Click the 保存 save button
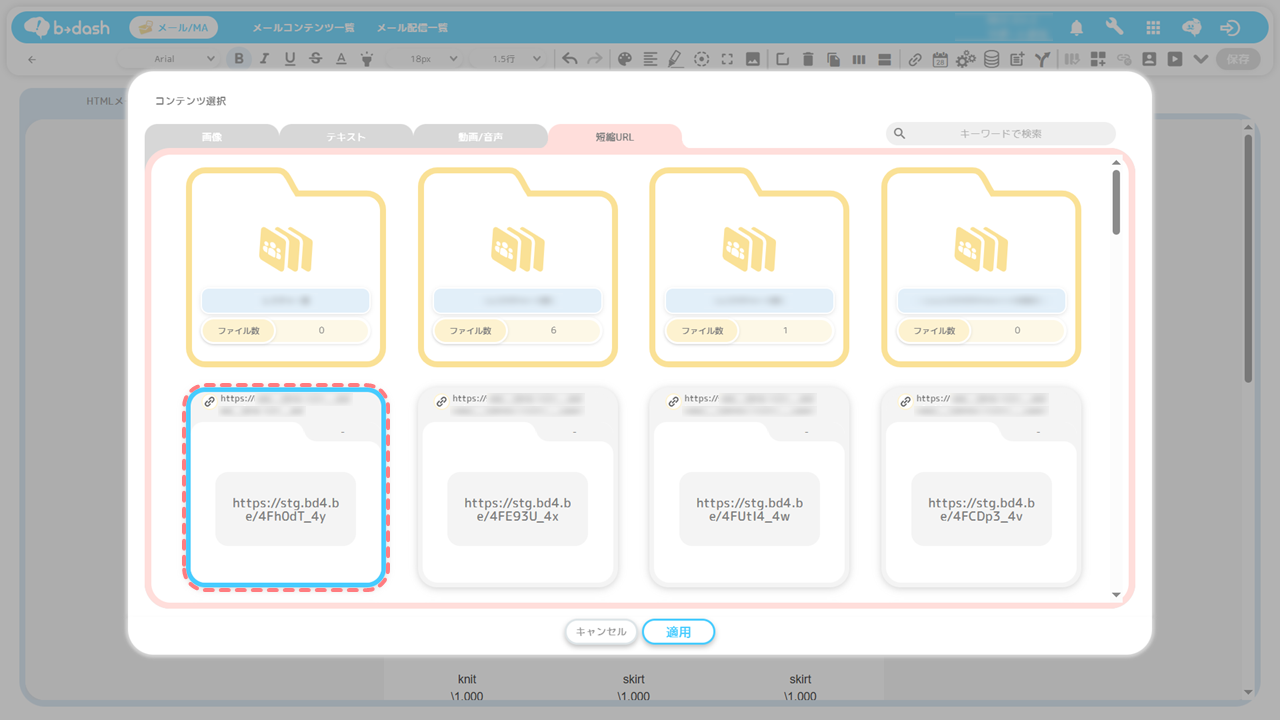Image resolution: width=1280 pixels, height=720 pixels. coord(1238,59)
